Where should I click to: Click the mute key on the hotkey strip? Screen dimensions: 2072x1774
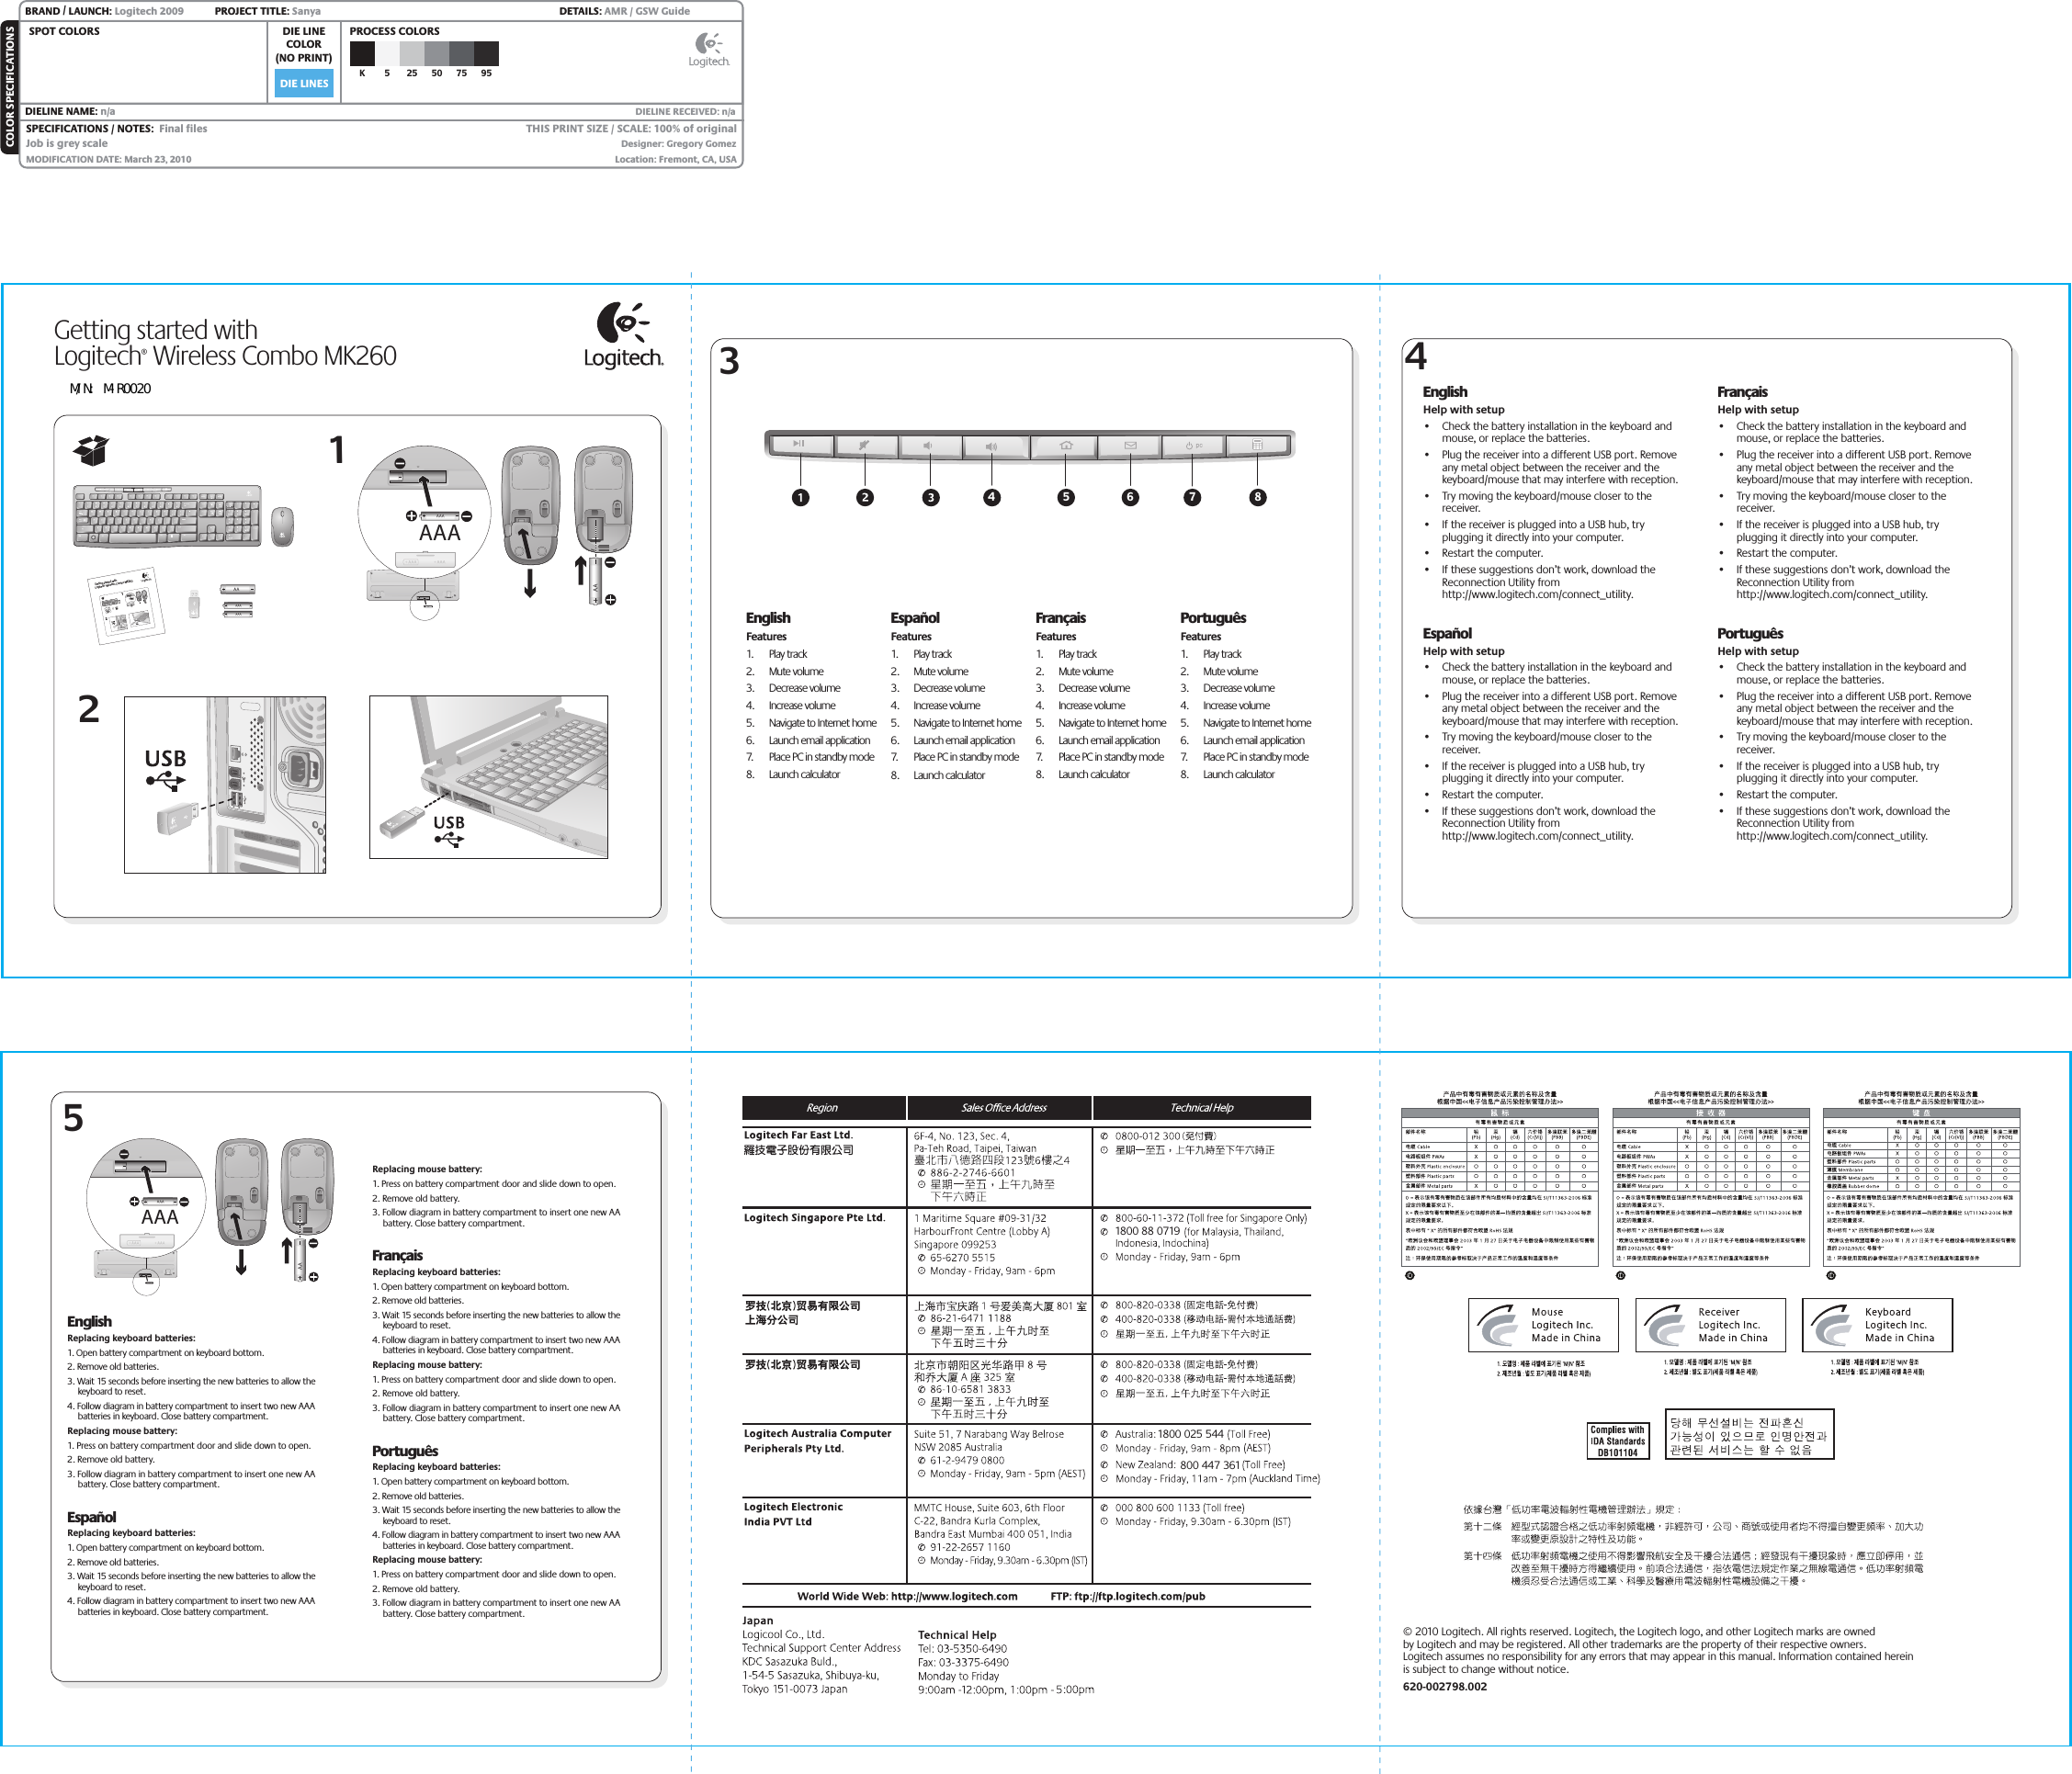tap(864, 444)
